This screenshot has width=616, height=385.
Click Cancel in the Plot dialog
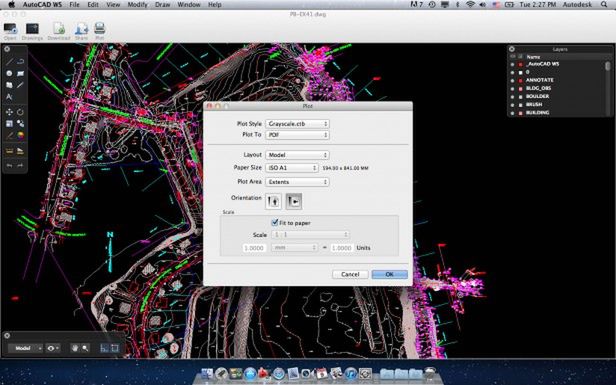coord(350,274)
